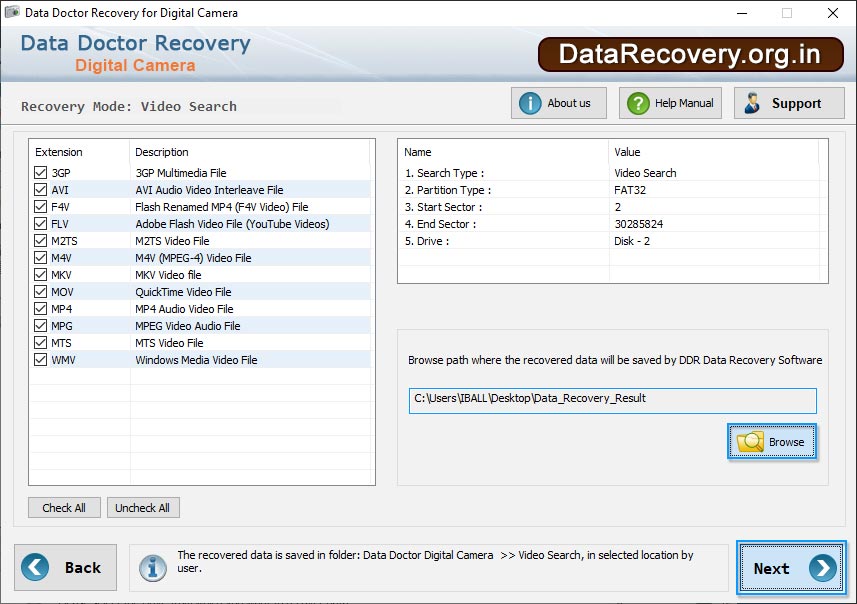Select 'AVI Audio Video Interleave File' row

[x=200, y=190]
